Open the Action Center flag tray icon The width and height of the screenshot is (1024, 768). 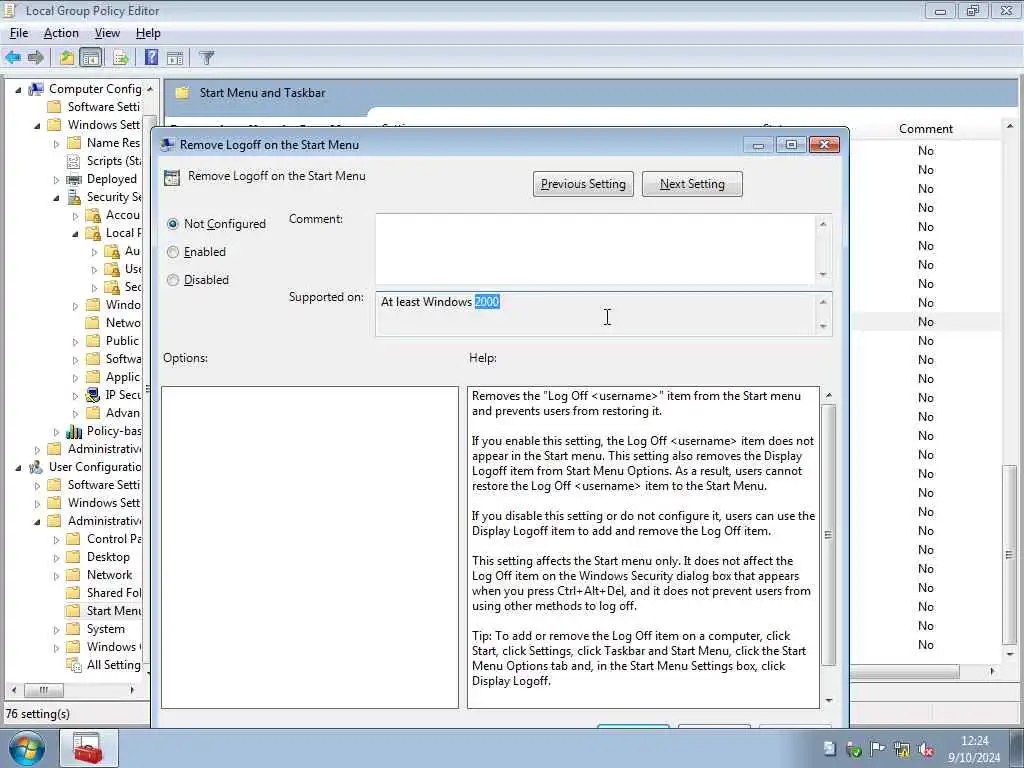click(878, 749)
